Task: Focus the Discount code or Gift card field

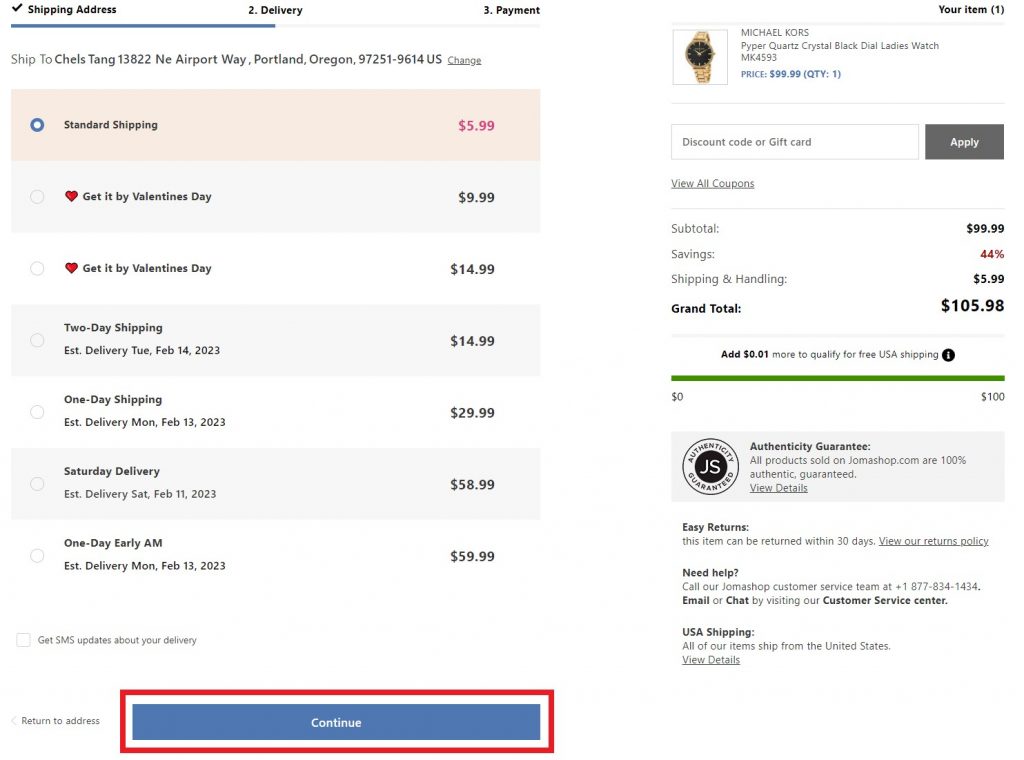Action: click(795, 142)
